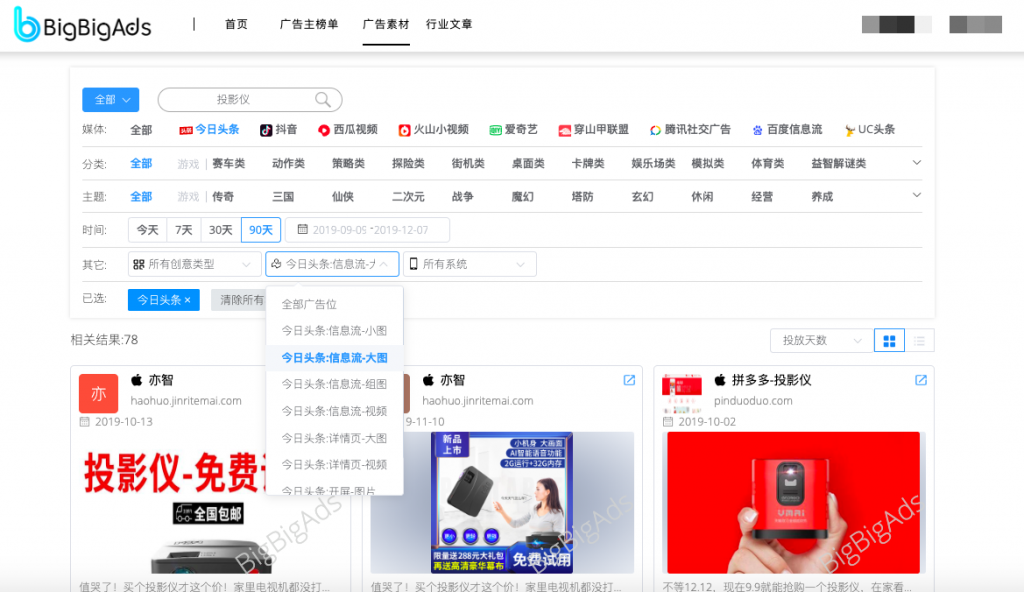This screenshot has height=592, width=1024.
Task: Select 百度信息流 media filter
Action: [x=787, y=129]
